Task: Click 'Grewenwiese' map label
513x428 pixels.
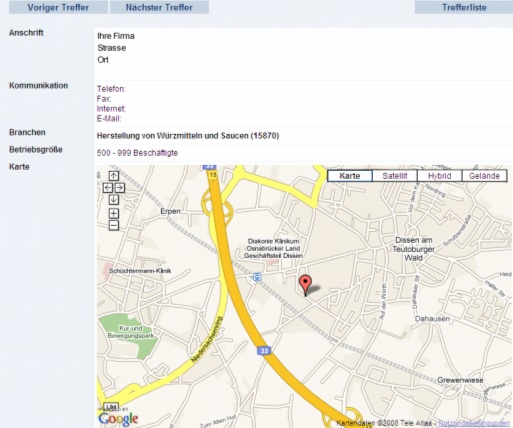Action: point(460,380)
